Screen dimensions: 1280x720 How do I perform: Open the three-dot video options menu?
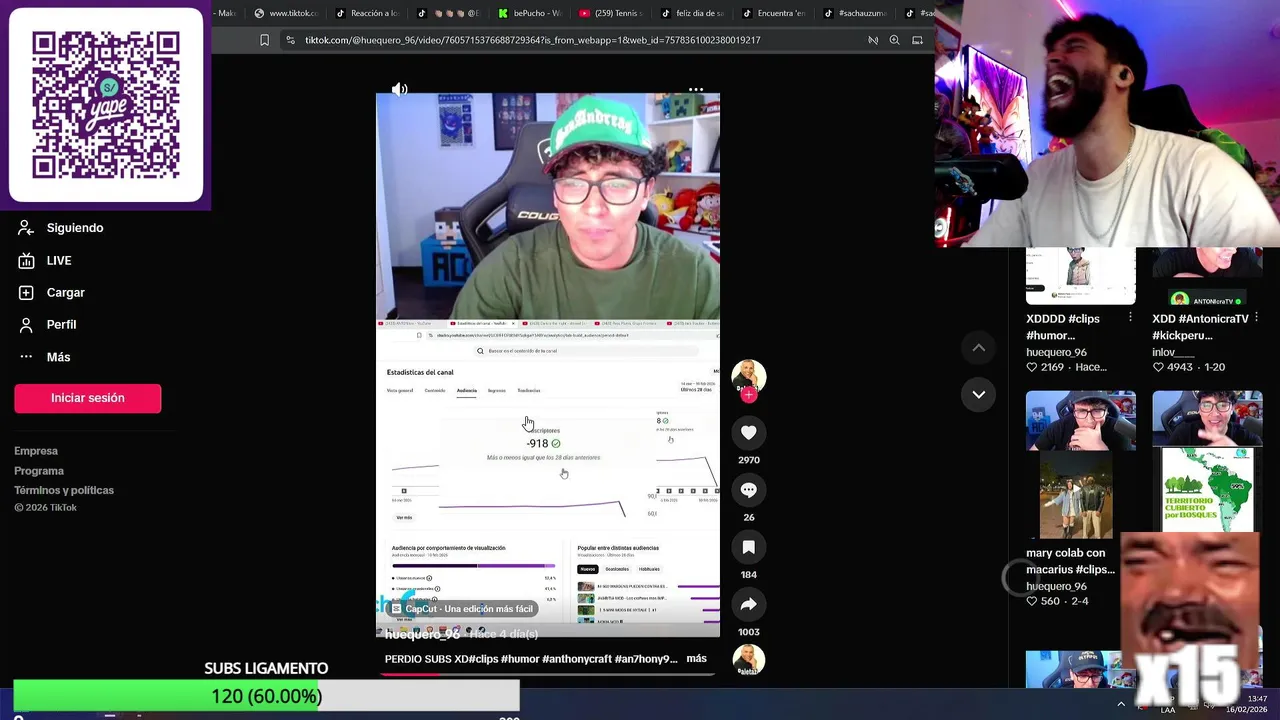(696, 89)
